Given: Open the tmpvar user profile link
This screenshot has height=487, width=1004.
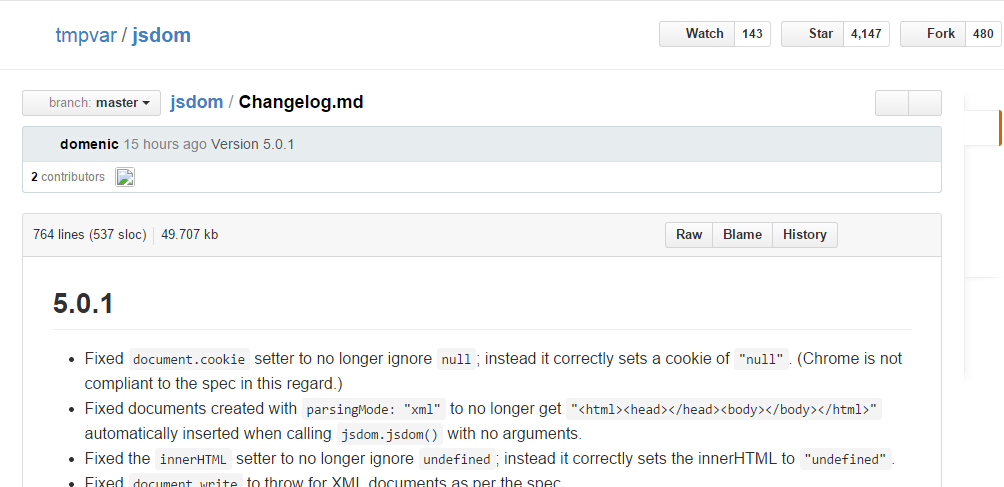Looking at the screenshot, I should [x=85, y=35].
